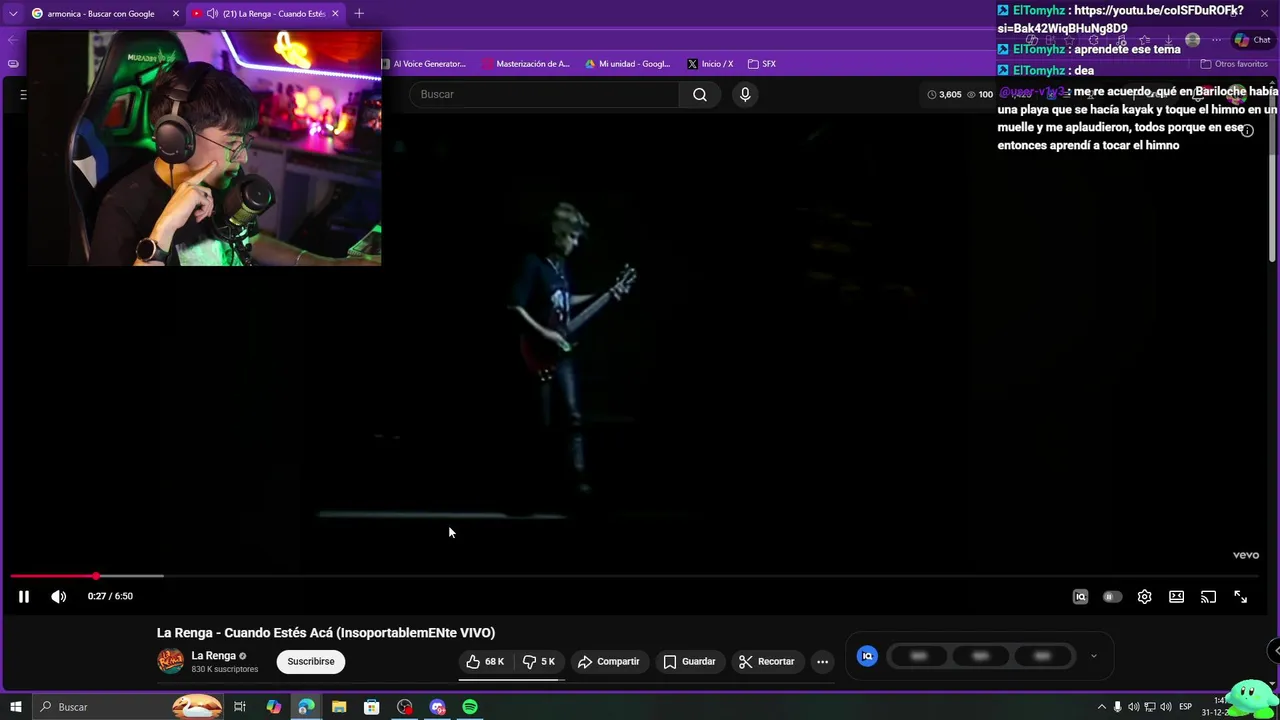This screenshot has width=1280, height=720.
Task: Click the taskbar Buscar search box
Action: (128, 707)
